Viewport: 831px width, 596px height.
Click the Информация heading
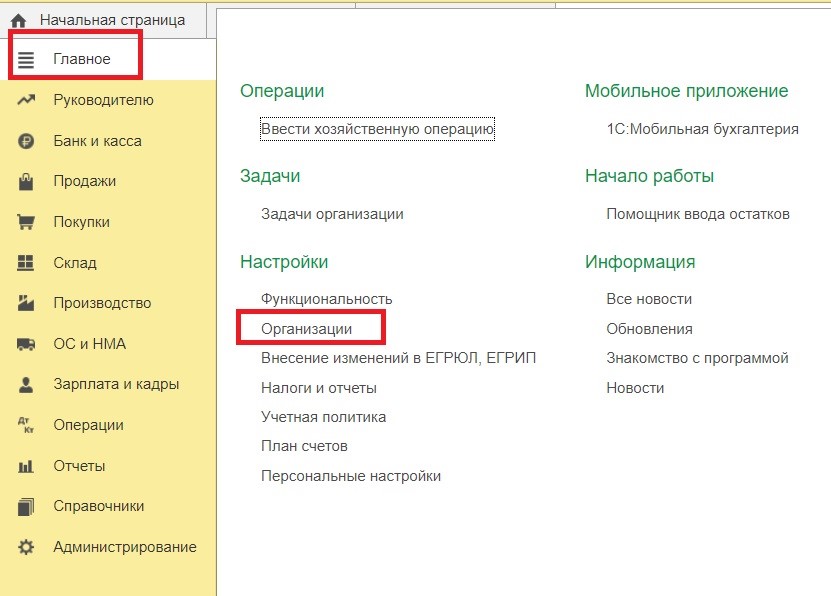[x=640, y=262]
